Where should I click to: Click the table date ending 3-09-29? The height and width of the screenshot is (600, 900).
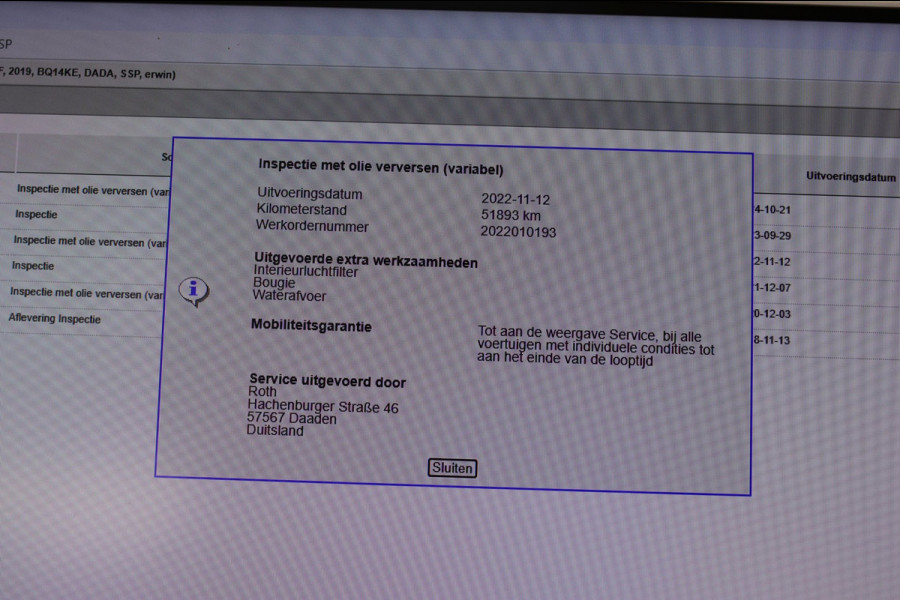click(771, 236)
